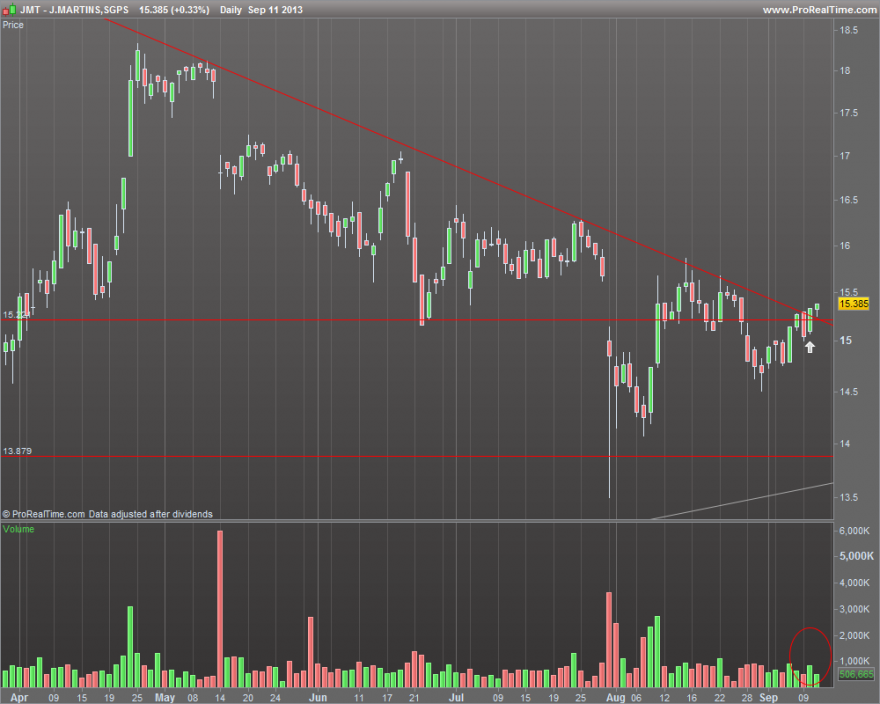This screenshot has width=880, height=704.
Task: Click the 6,000K tick on the volume scale
Action: point(854,531)
